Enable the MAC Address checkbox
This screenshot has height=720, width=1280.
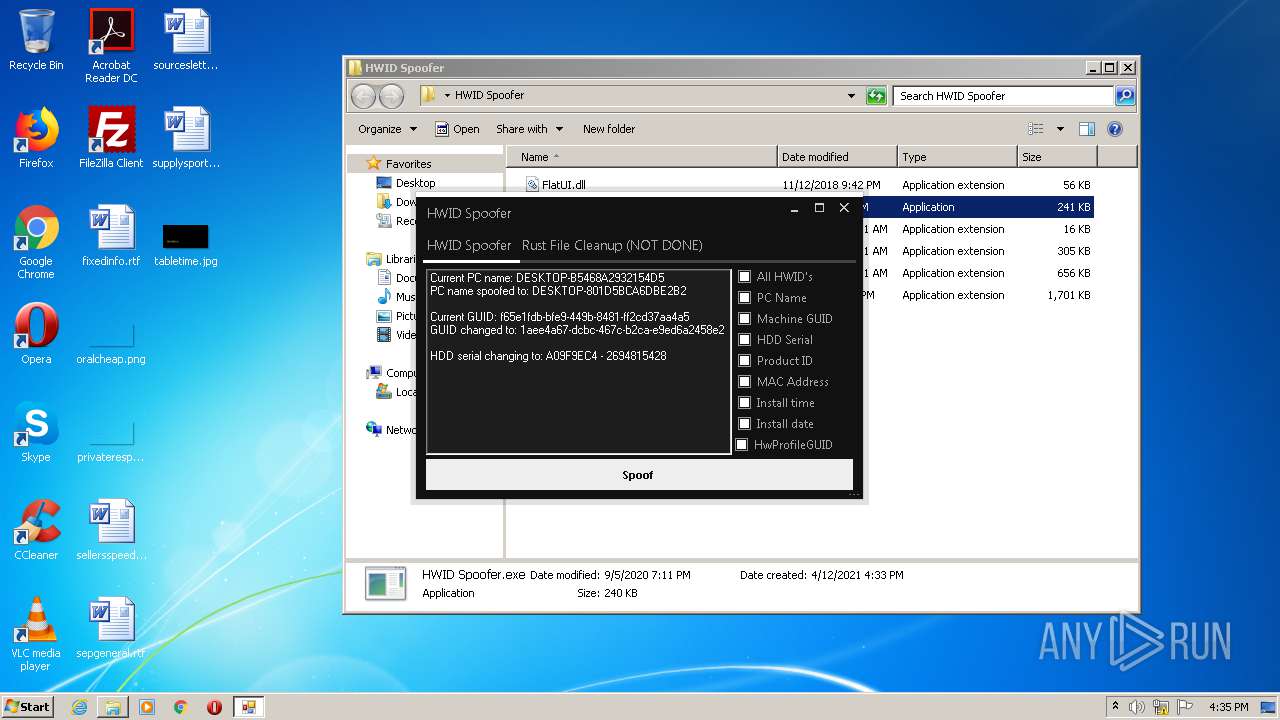coord(744,382)
